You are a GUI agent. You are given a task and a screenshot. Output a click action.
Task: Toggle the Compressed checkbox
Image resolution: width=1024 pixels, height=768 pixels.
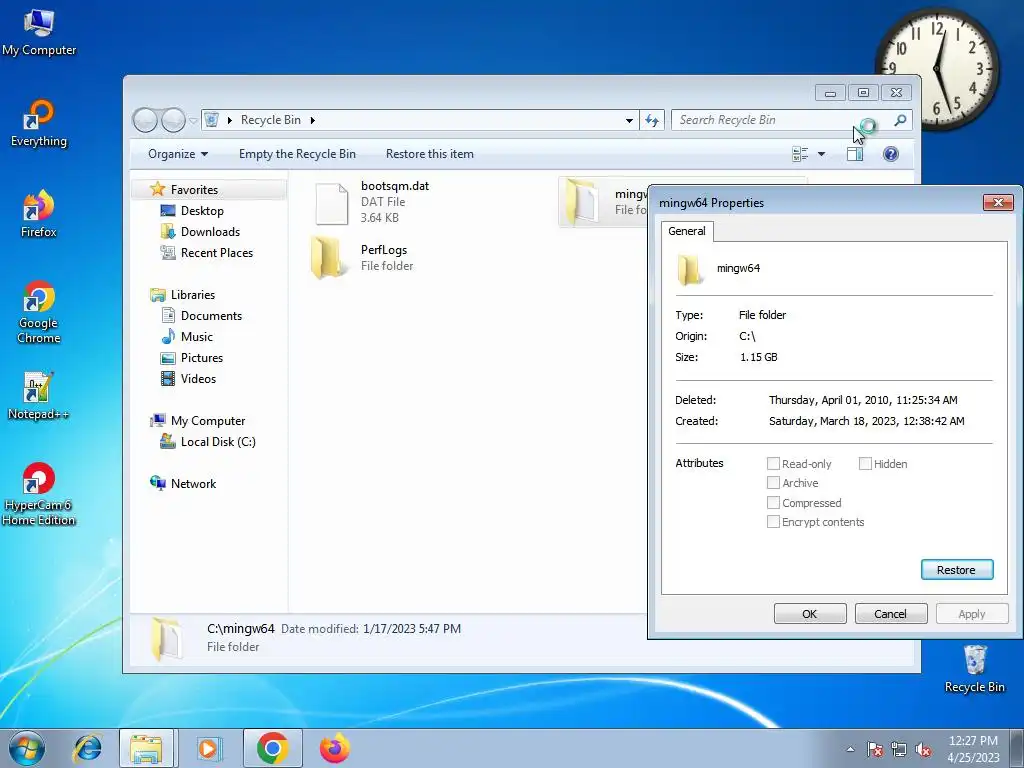tap(773, 503)
